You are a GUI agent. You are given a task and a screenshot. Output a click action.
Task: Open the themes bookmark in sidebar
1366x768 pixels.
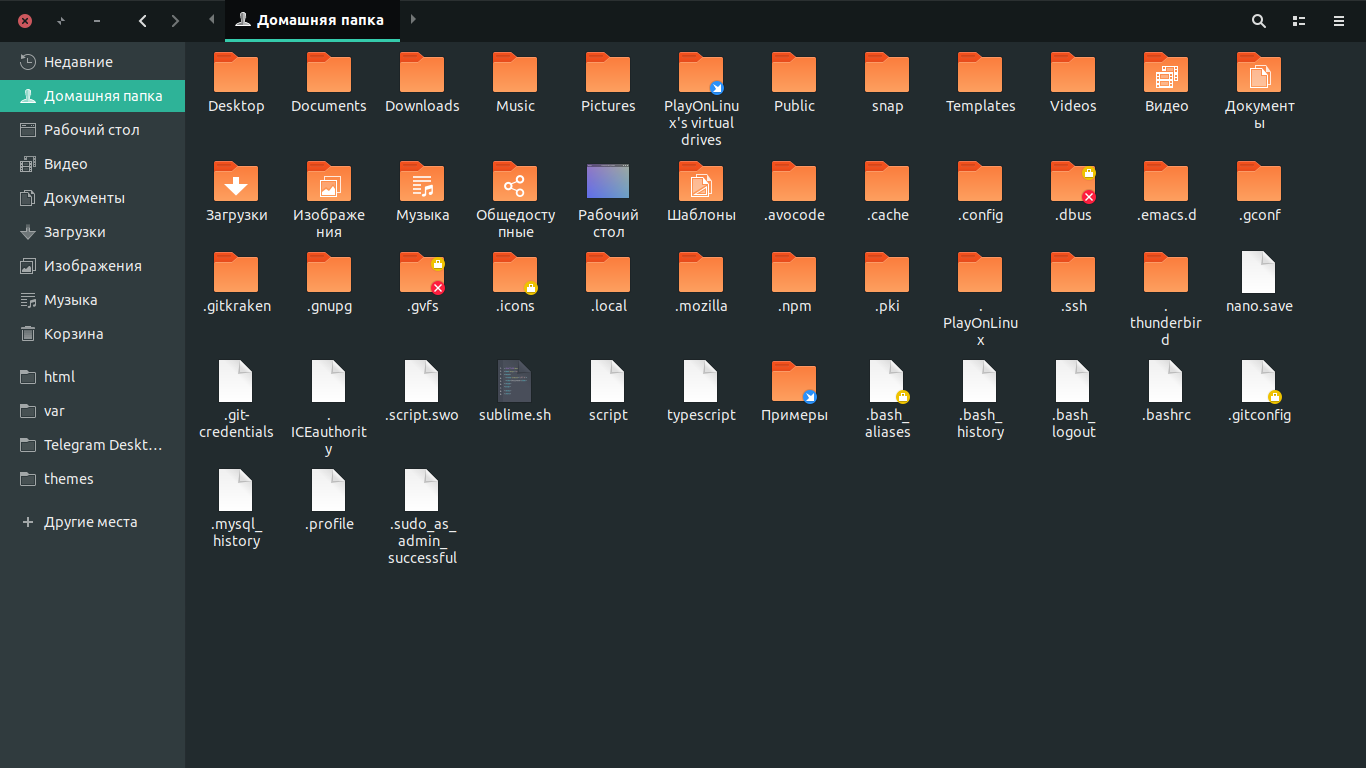92,479
